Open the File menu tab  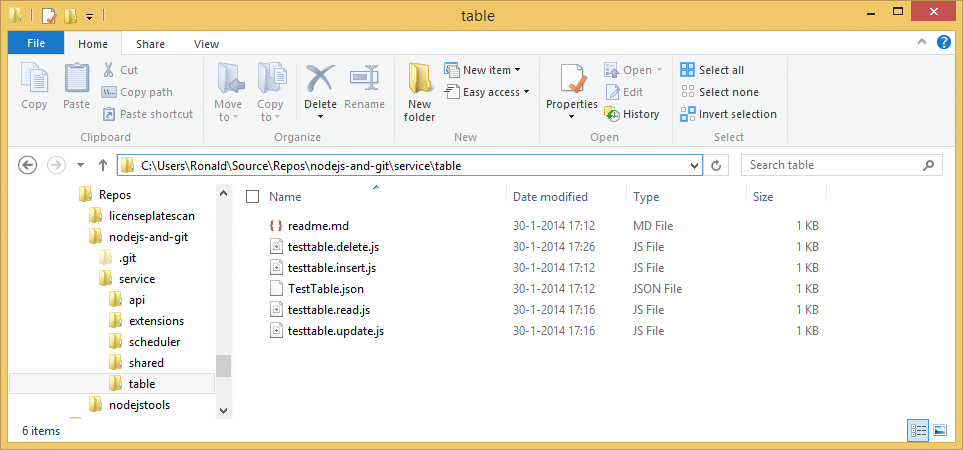coord(36,44)
